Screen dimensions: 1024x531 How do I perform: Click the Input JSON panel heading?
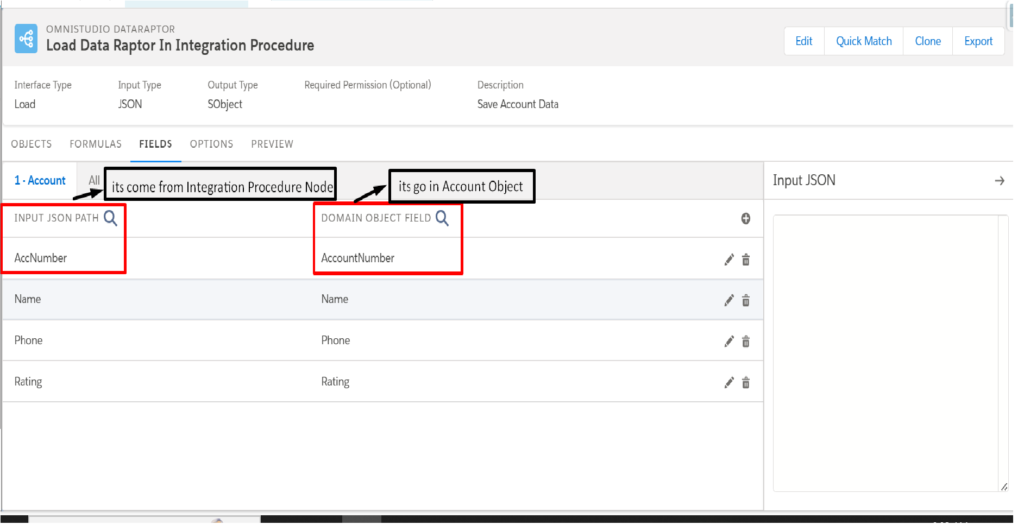tap(804, 180)
